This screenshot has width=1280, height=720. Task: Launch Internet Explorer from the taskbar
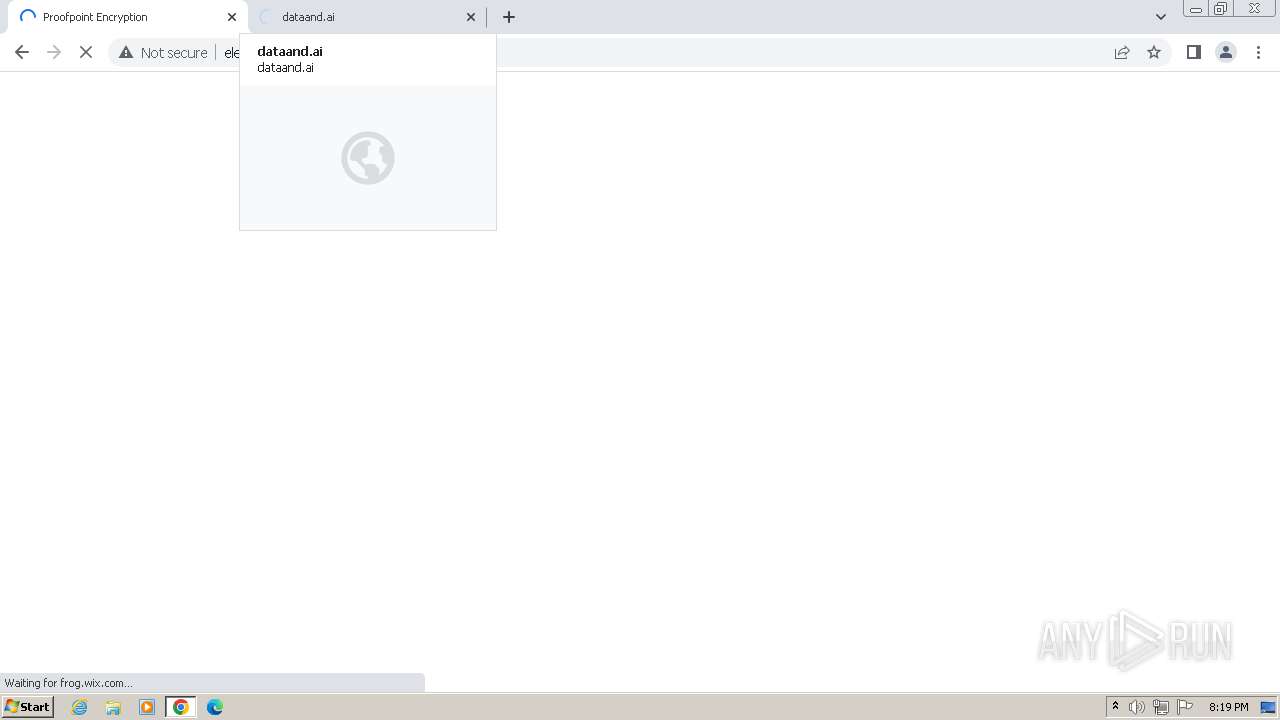tap(80, 707)
